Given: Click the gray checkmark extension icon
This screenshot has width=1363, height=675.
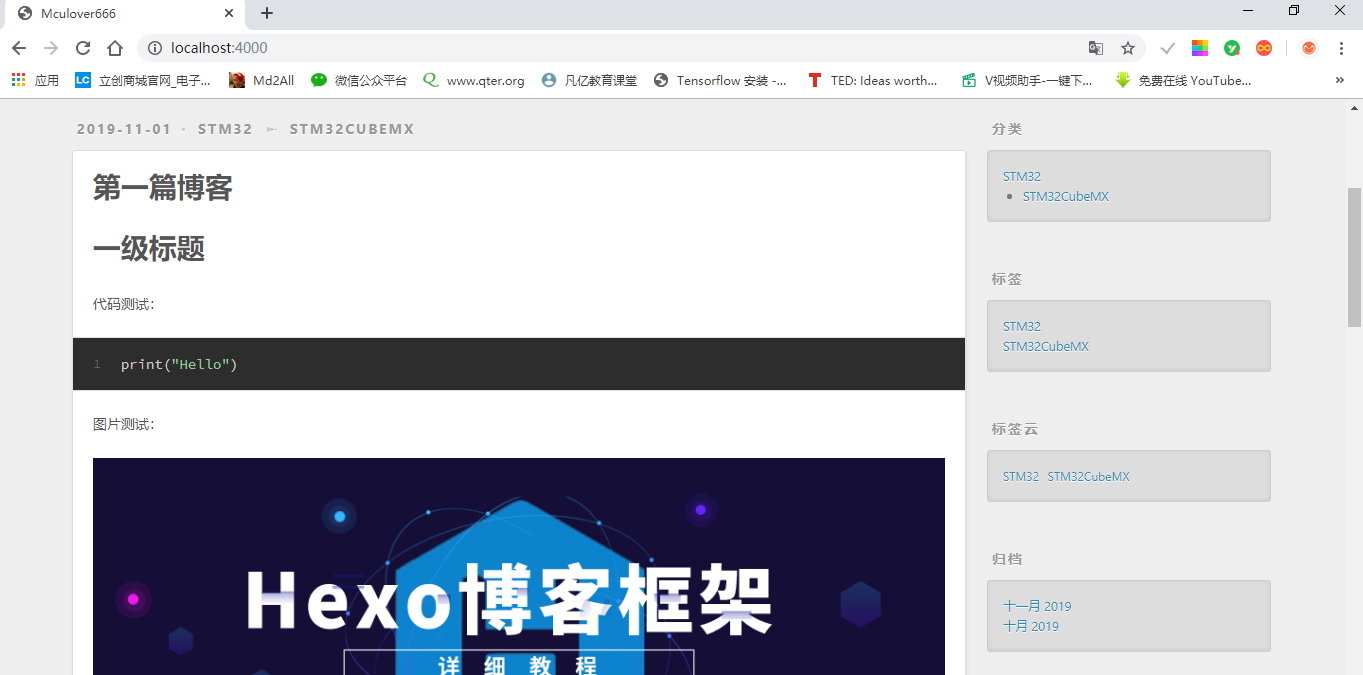Looking at the screenshot, I should pyautogui.click(x=1167, y=48).
